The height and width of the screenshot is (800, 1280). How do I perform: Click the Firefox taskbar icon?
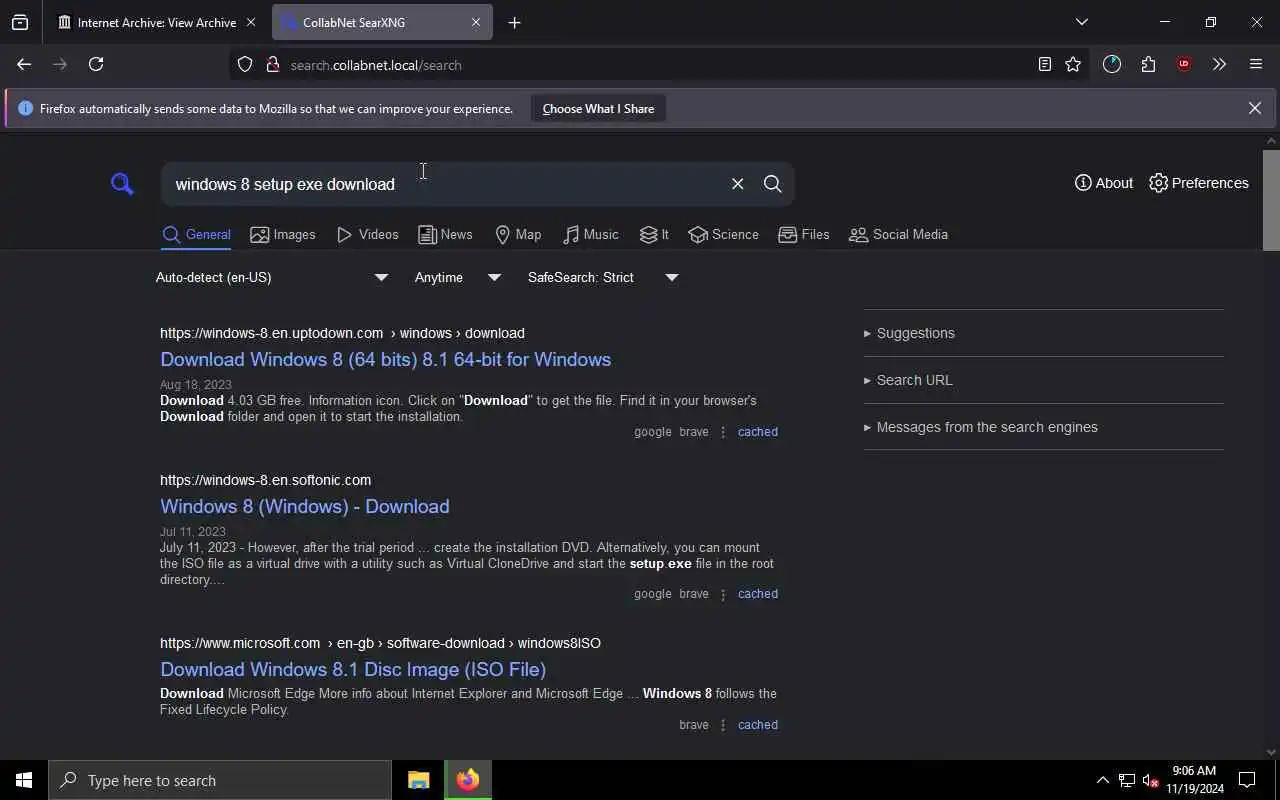click(467, 780)
